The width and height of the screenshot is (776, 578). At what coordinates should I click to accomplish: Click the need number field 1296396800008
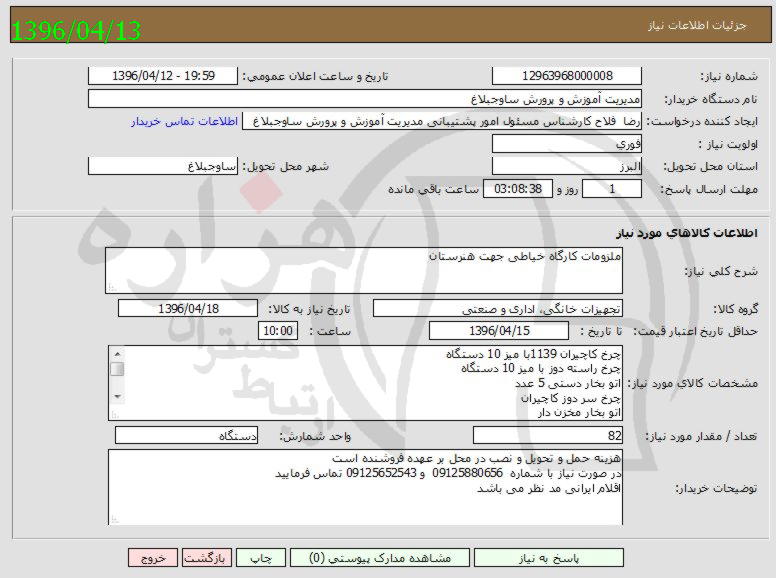pos(567,76)
